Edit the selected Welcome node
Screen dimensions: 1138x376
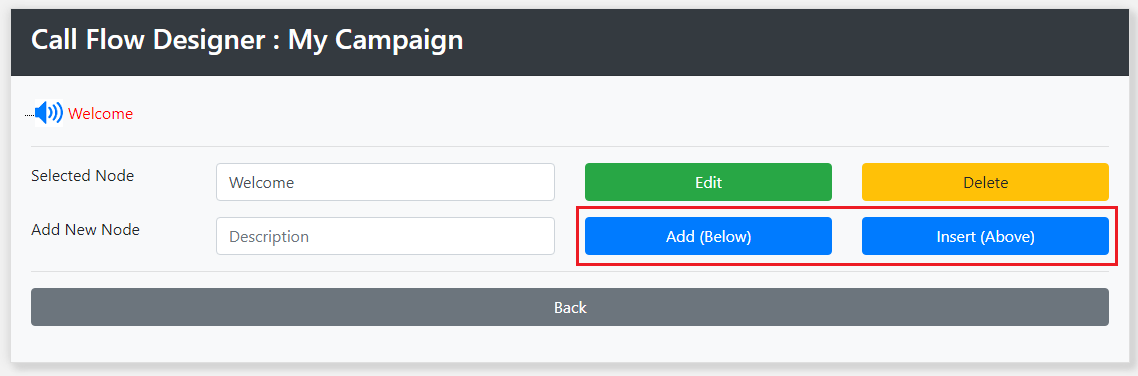[x=708, y=182]
